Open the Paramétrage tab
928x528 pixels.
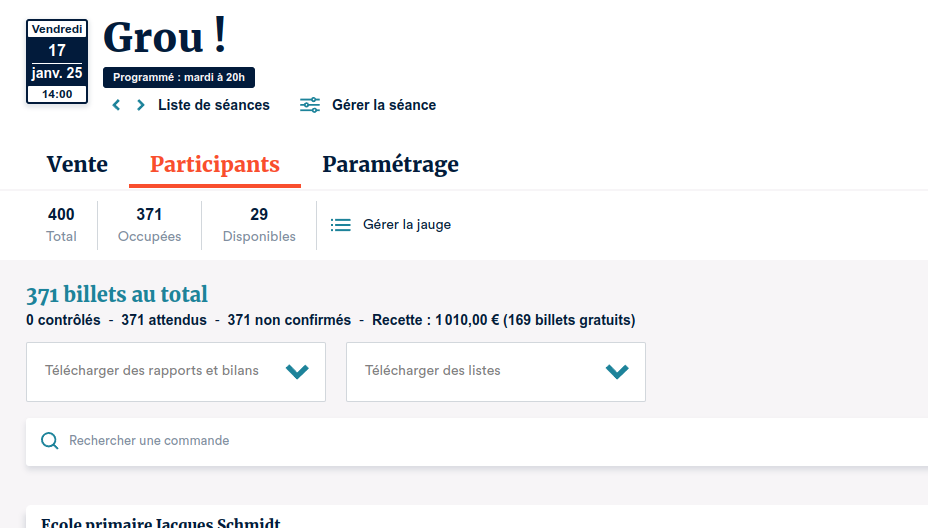point(390,165)
